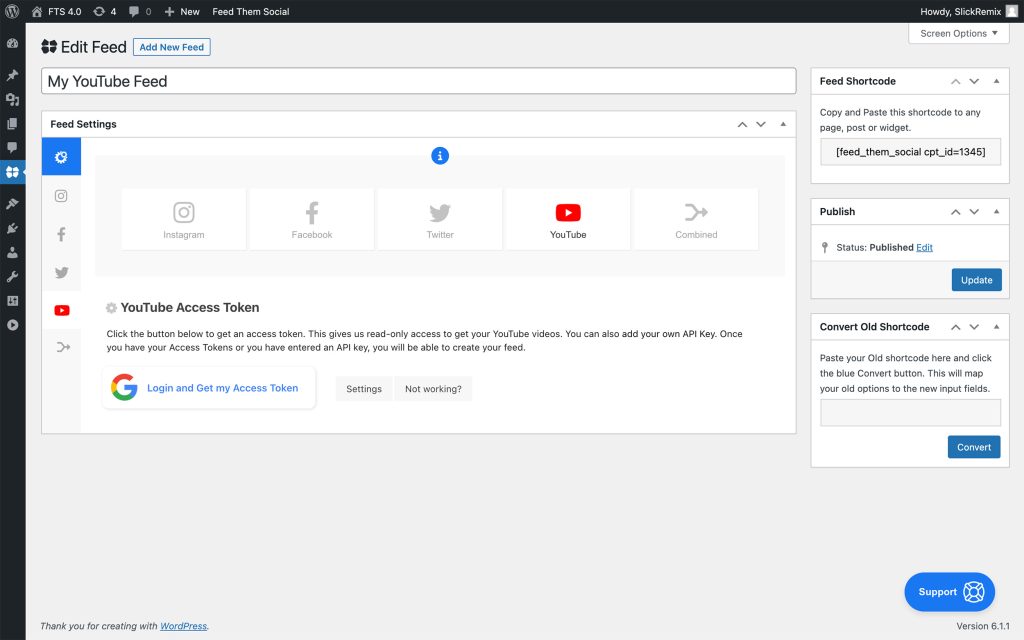This screenshot has height=640, width=1024.
Task: Open Howdy, SlickRemix account menu
Action: (x=968, y=11)
